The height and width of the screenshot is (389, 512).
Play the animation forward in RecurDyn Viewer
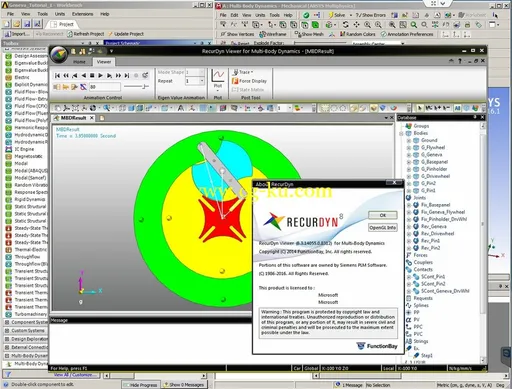click(x=100, y=76)
